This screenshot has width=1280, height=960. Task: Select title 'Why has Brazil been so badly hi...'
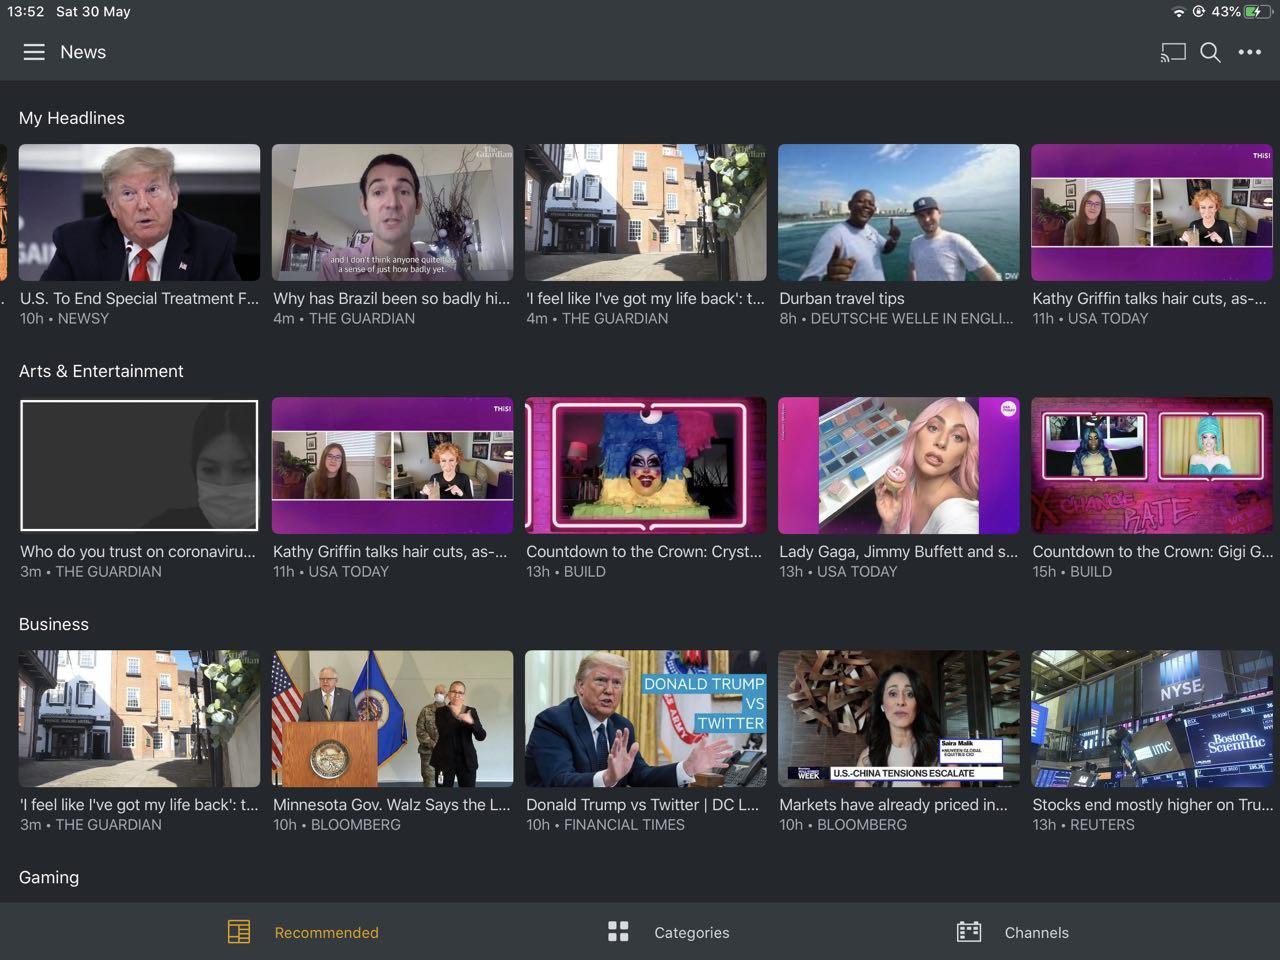[392, 298]
